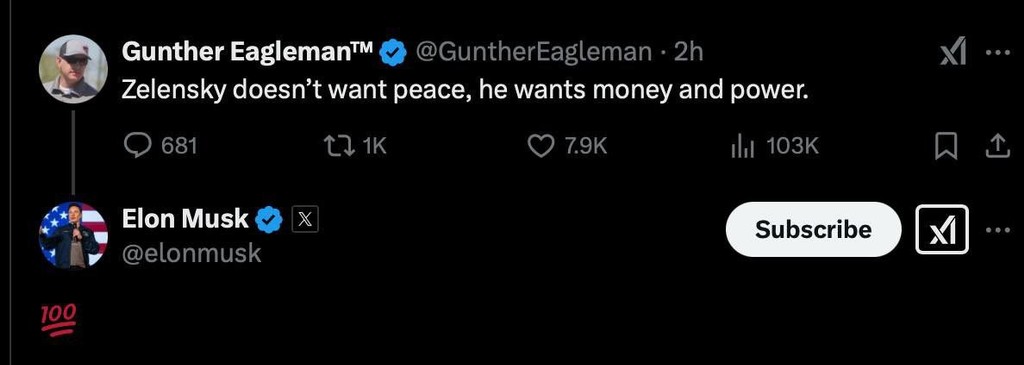Bookmark Gunther Eagleman's post
1024x365 pixels.
coord(946,146)
